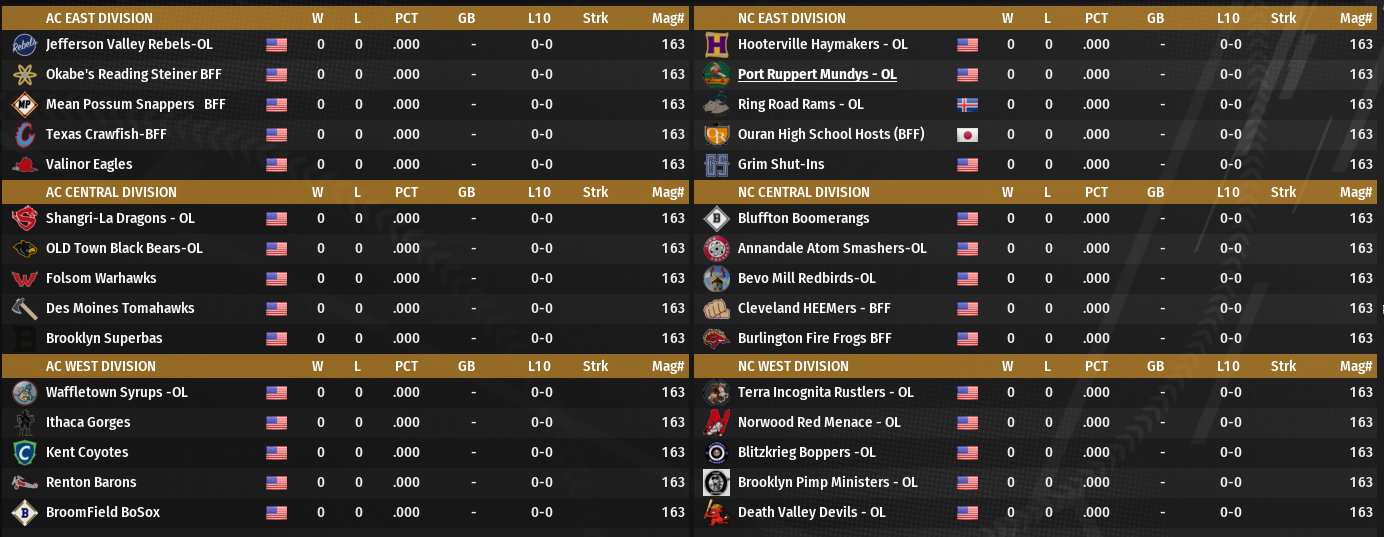
Task: Click the Kent Coyotes team logo
Action: click(x=24, y=453)
